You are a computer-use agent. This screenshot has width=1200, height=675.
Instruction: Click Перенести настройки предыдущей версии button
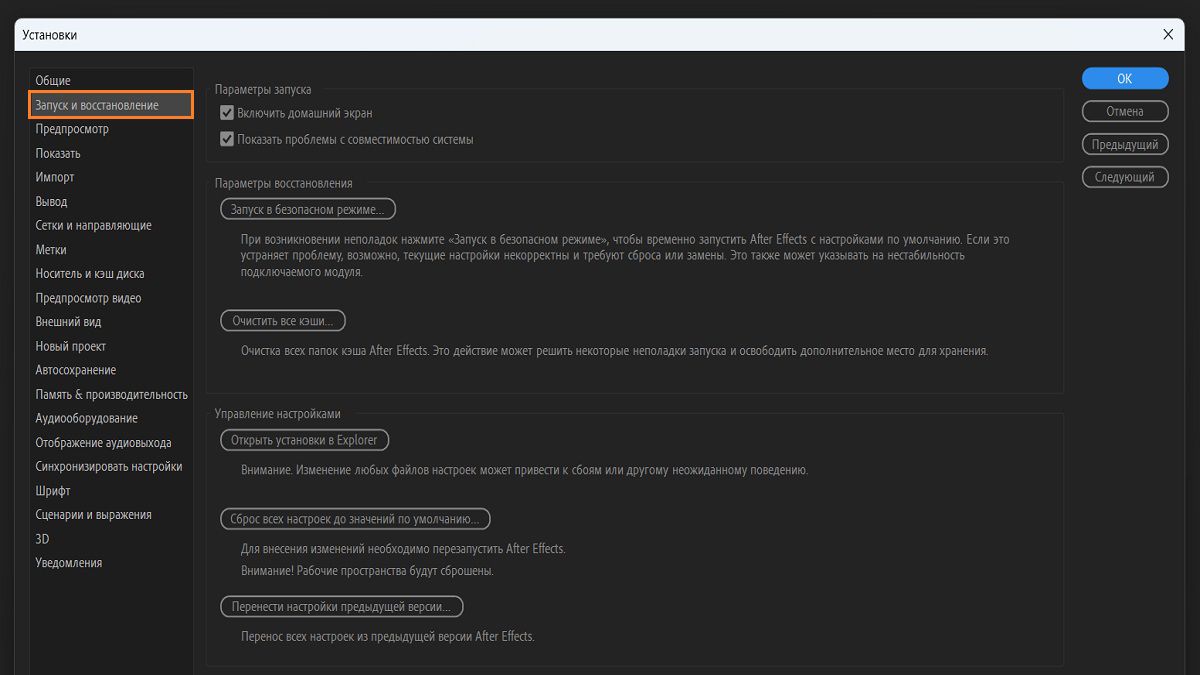coord(341,607)
